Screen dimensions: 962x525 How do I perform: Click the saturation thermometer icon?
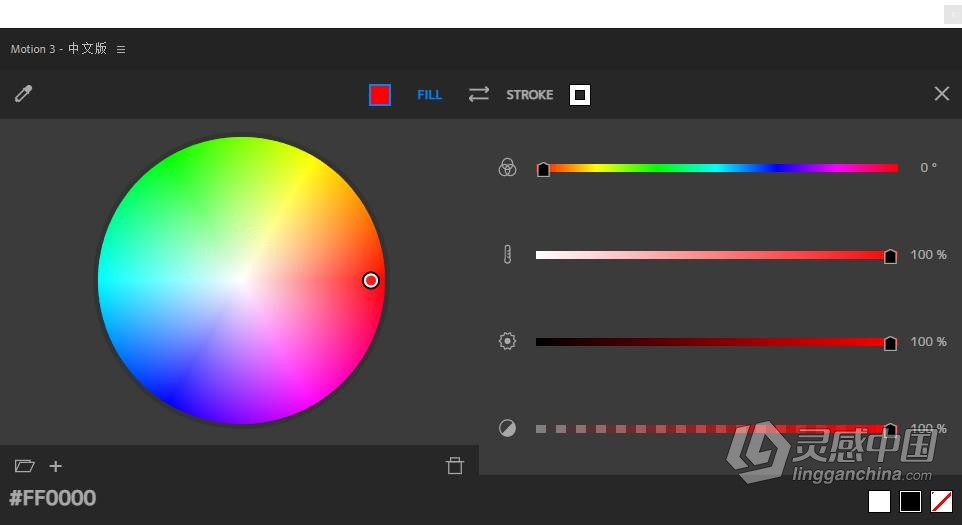click(507, 255)
